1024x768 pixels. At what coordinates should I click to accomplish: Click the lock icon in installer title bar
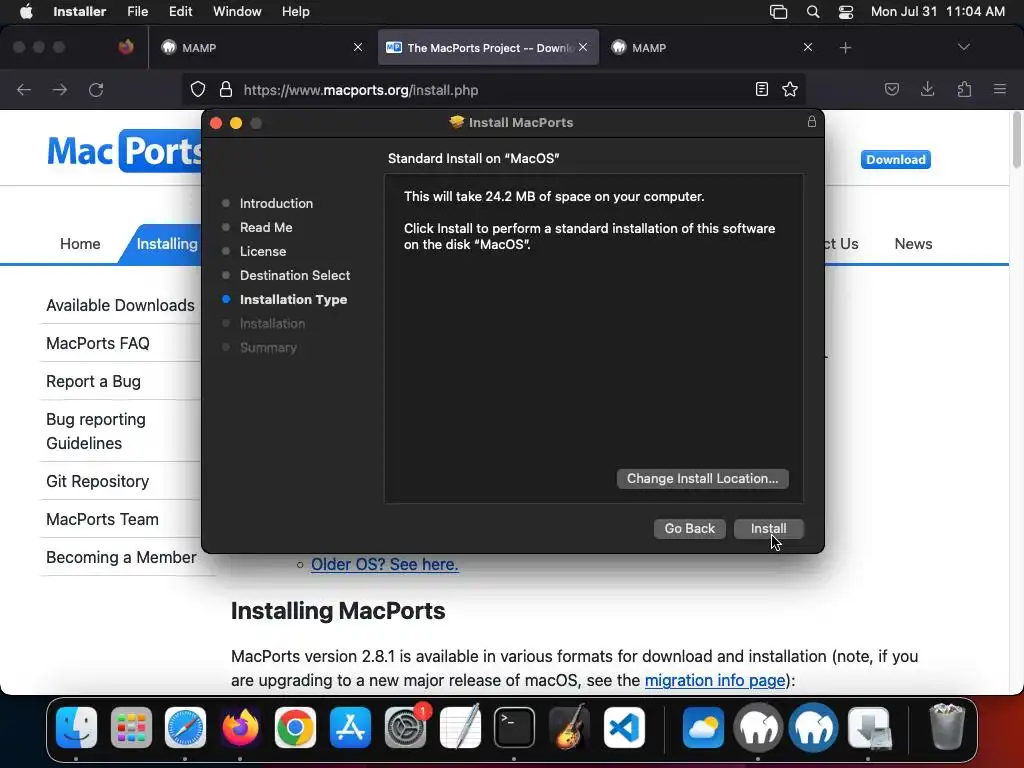pos(811,121)
